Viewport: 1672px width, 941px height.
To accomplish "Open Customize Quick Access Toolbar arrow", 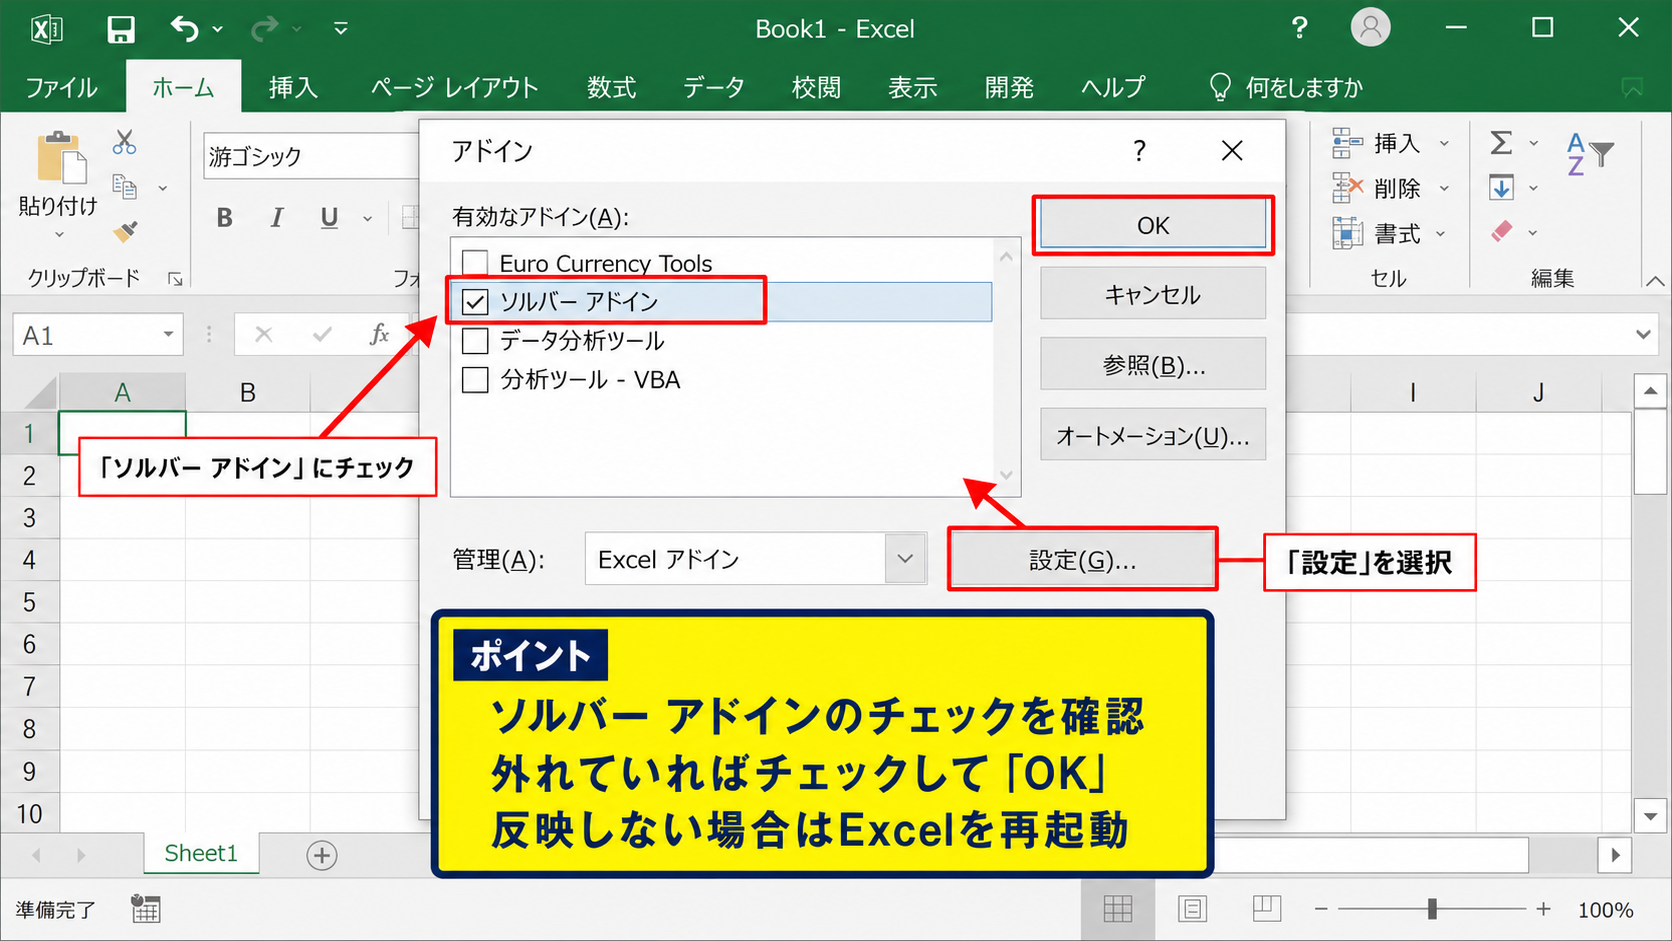I will (x=341, y=29).
